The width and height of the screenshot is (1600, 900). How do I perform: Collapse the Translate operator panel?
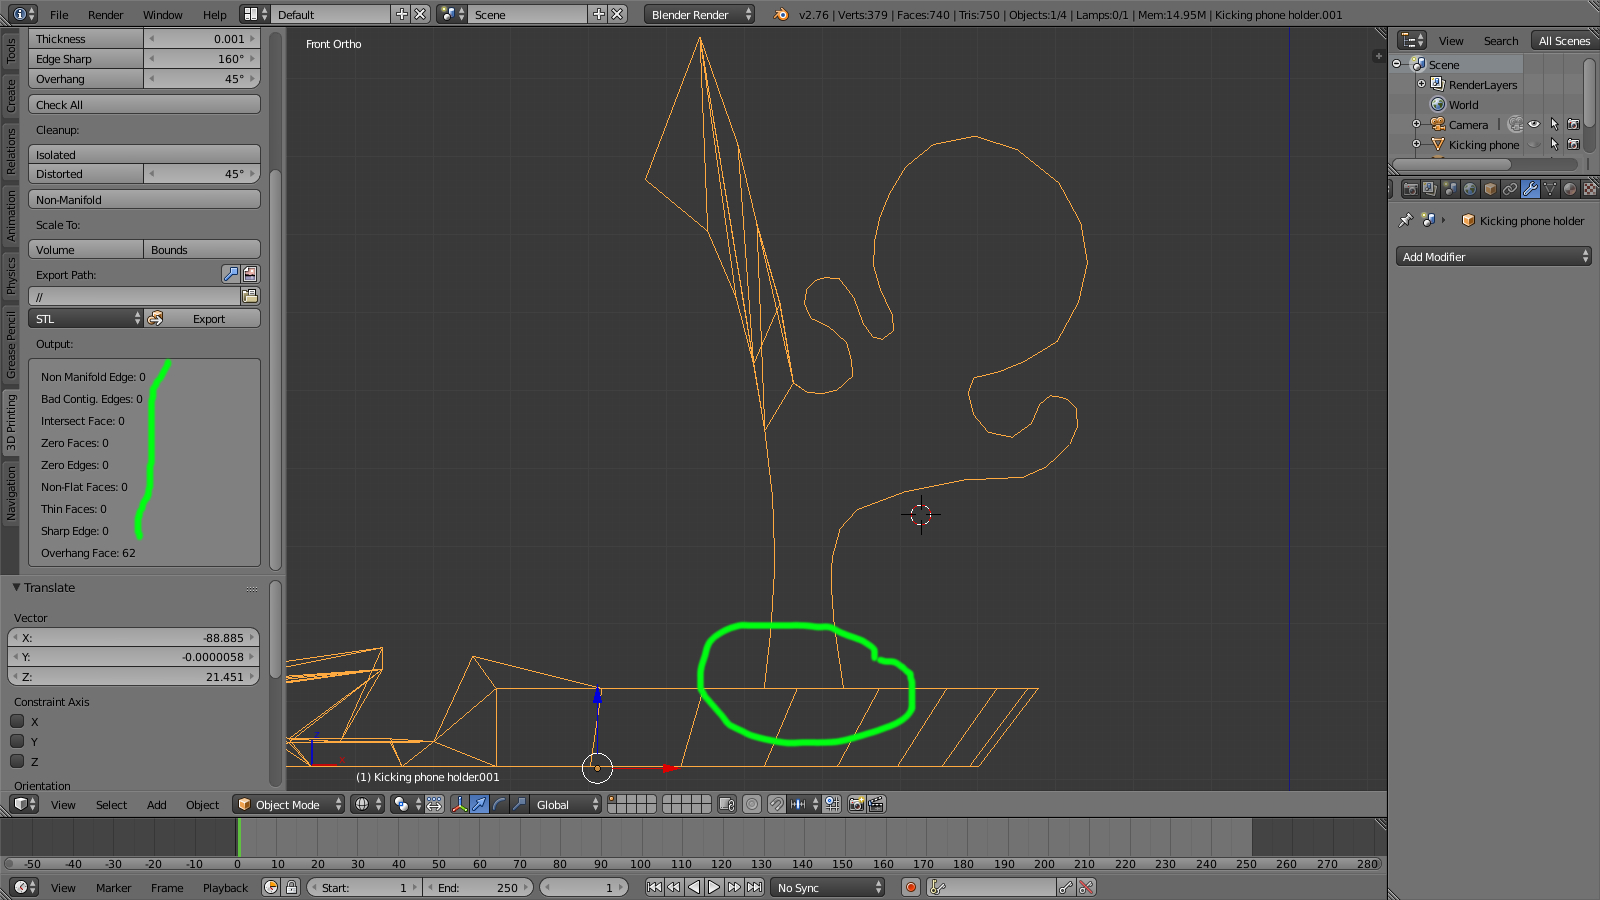click(x=16, y=587)
